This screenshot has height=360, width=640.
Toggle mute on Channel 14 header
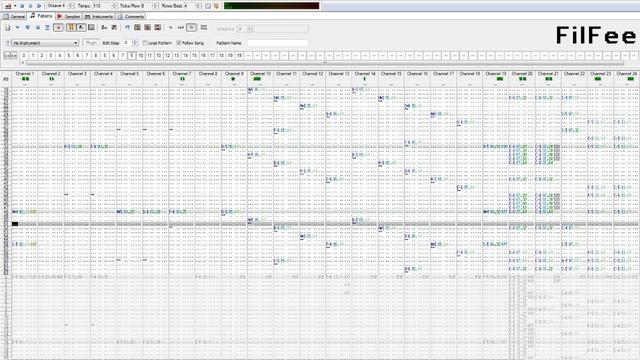click(x=364, y=73)
